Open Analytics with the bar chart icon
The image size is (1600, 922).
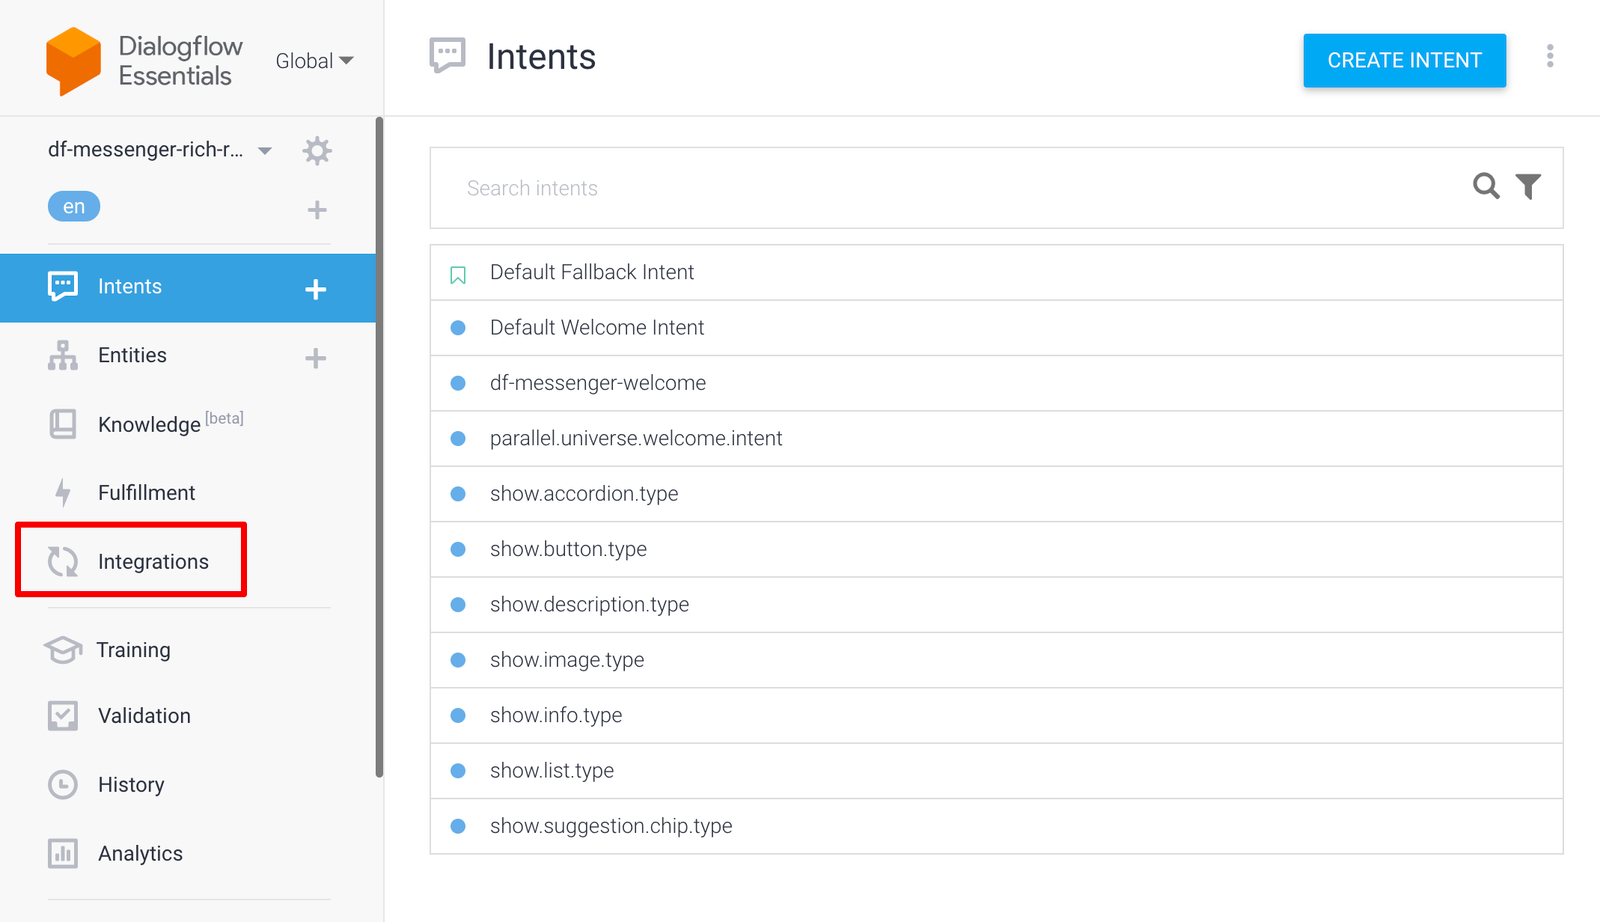[x=62, y=853]
